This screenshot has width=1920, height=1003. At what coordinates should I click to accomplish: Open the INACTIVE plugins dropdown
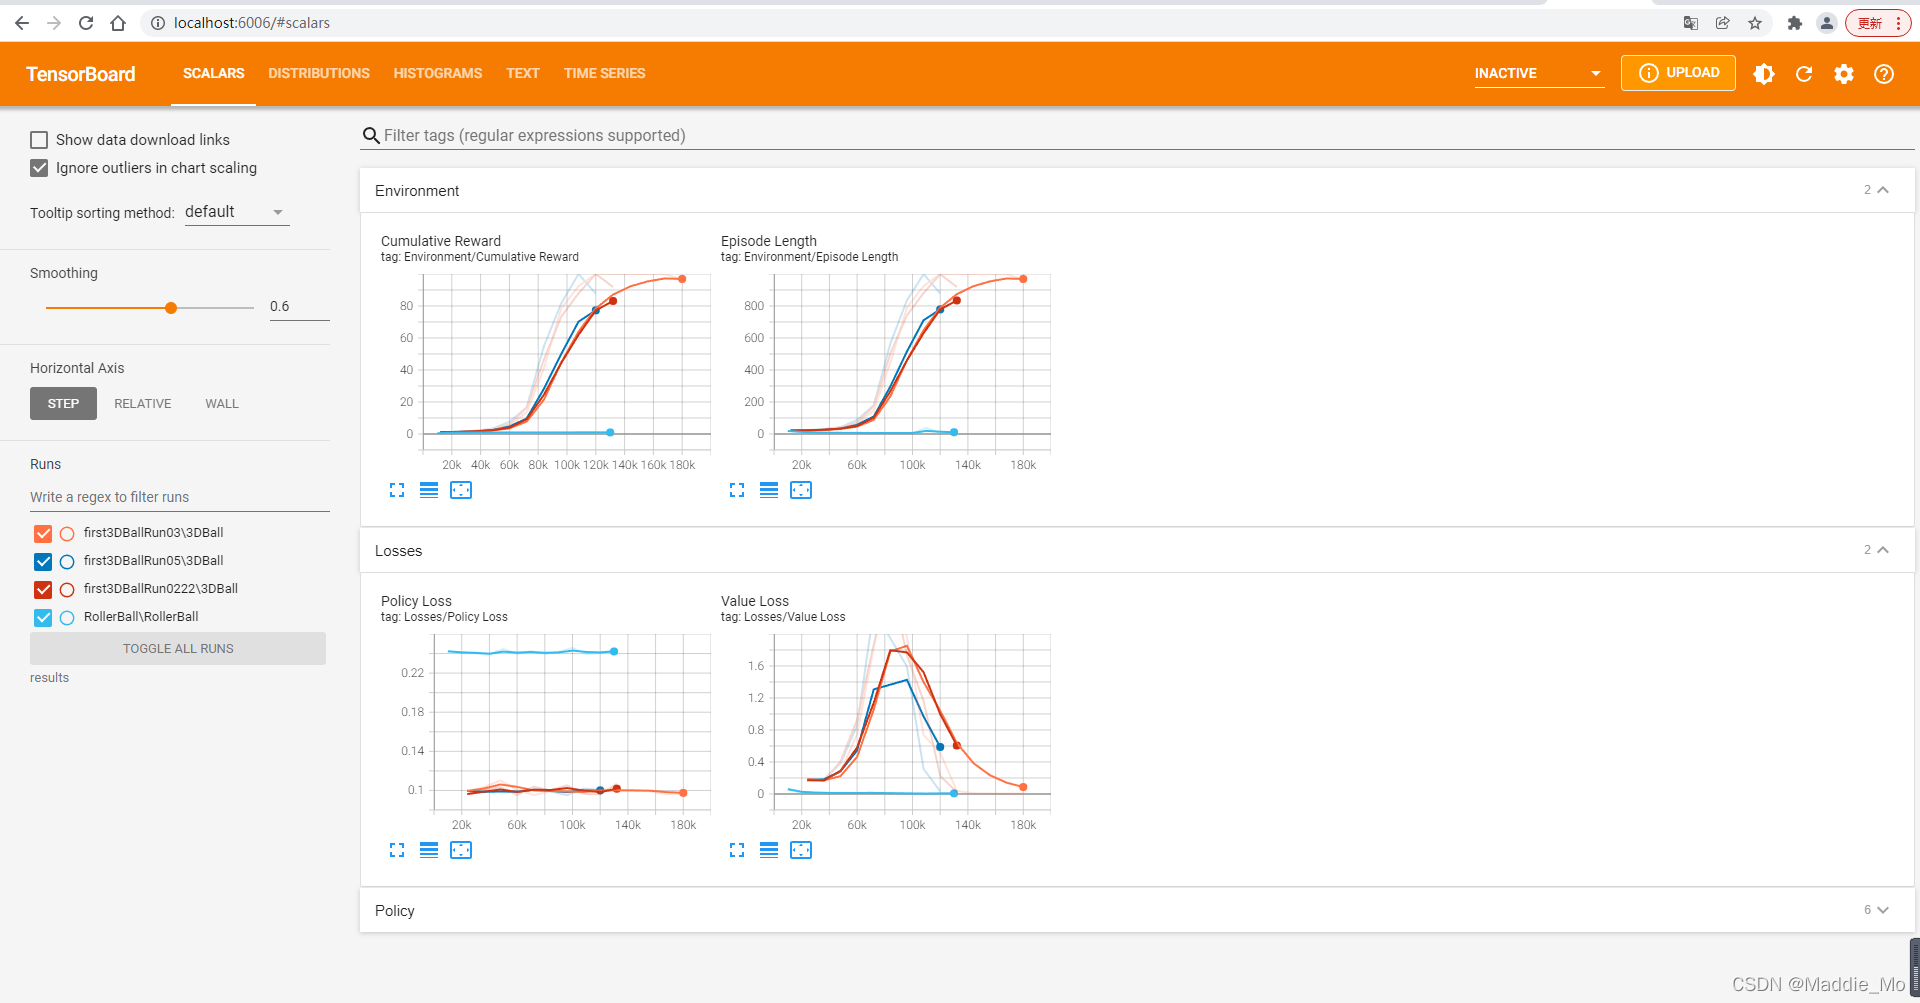[x=1539, y=73]
